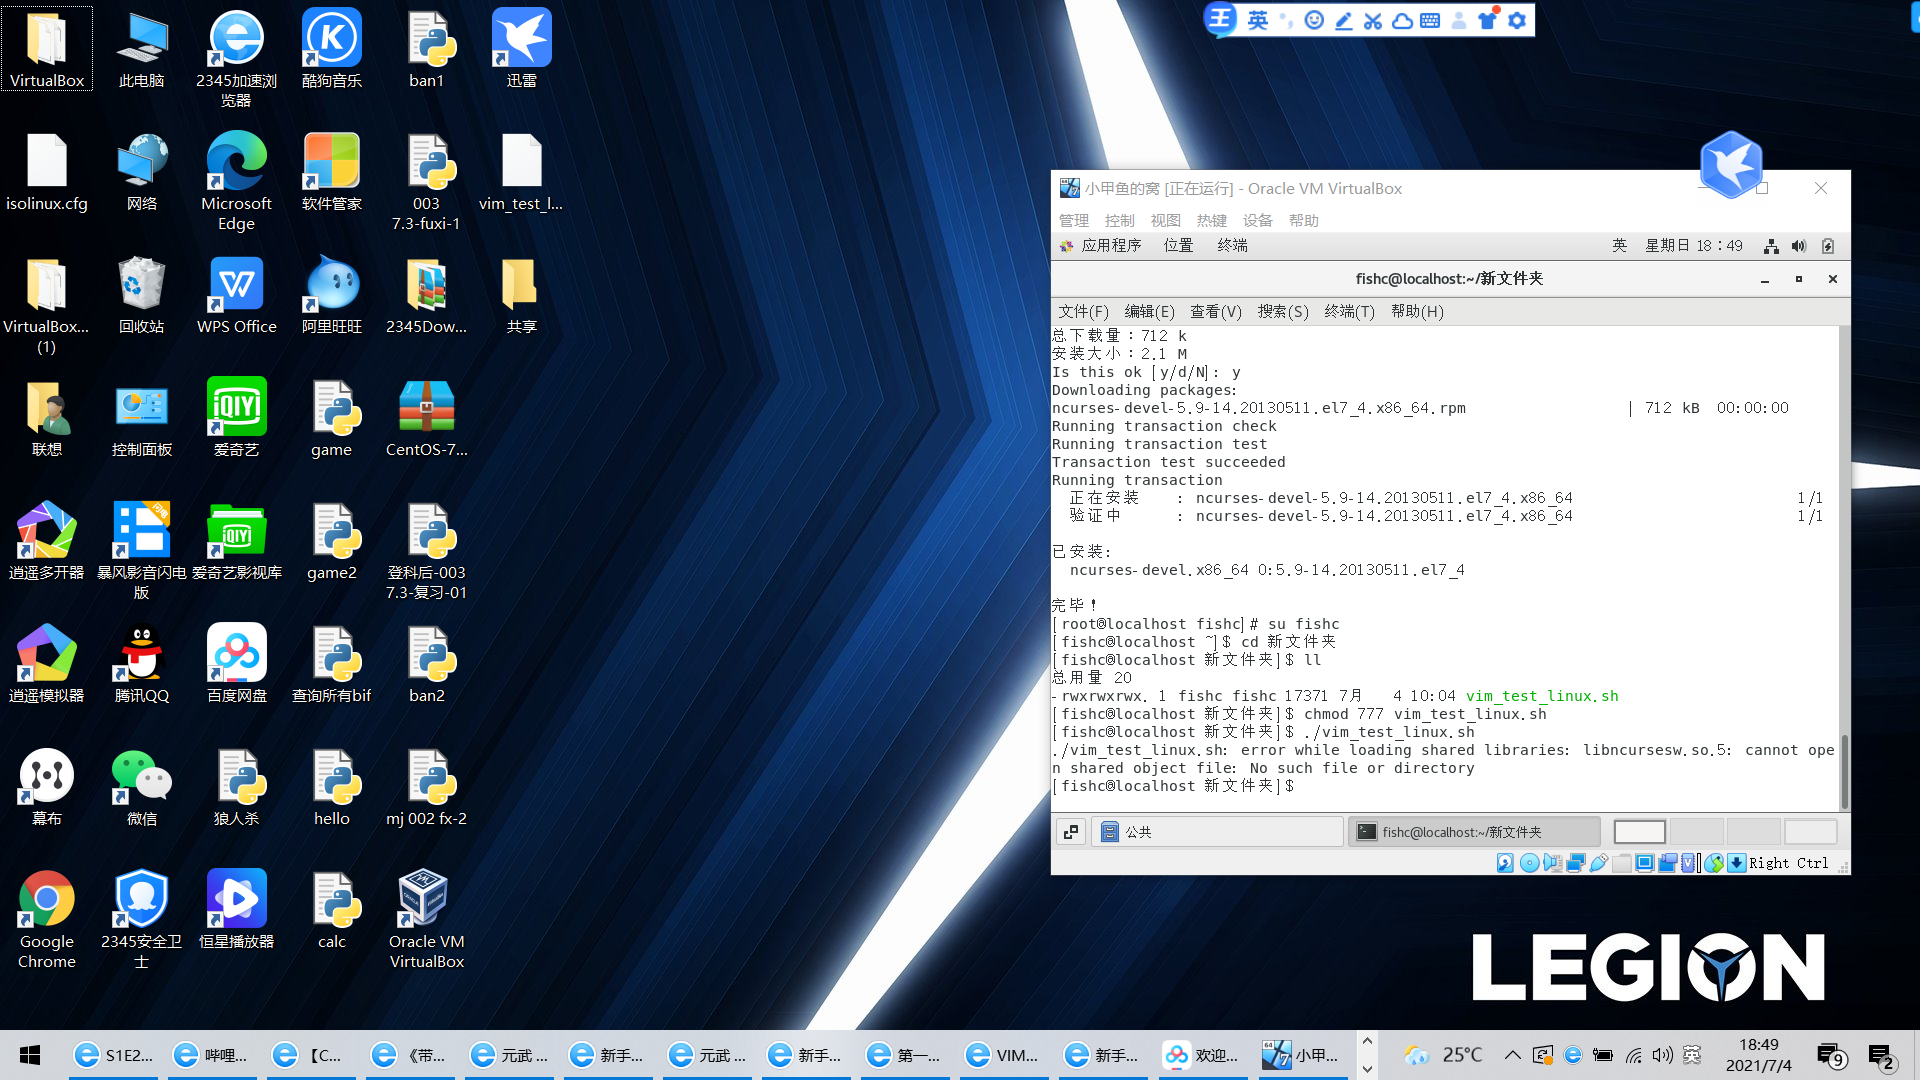Screen dimensions: 1920x1080
Task: Click the cloud icon in IME bar
Action: pos(1402,20)
